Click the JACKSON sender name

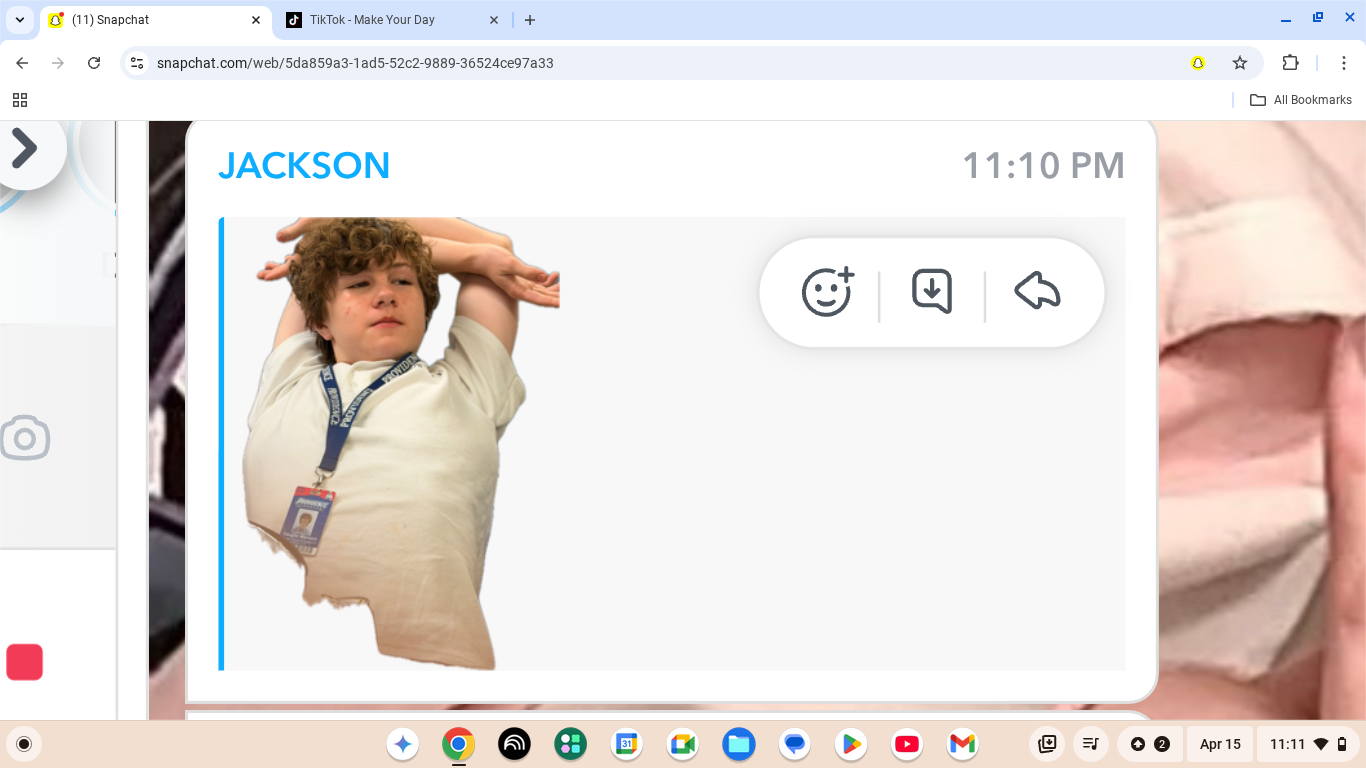click(x=304, y=166)
